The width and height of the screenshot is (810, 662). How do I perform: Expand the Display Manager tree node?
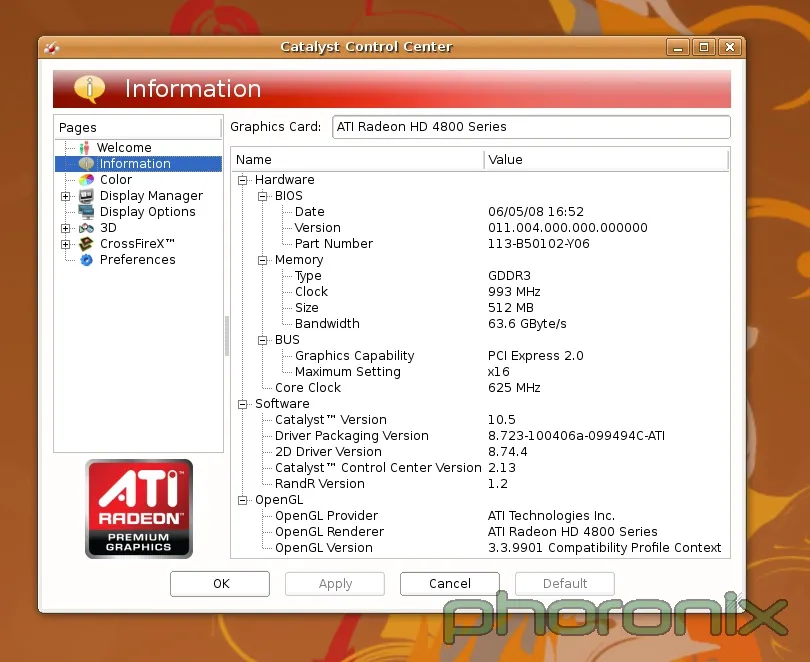pyautogui.click(x=66, y=196)
